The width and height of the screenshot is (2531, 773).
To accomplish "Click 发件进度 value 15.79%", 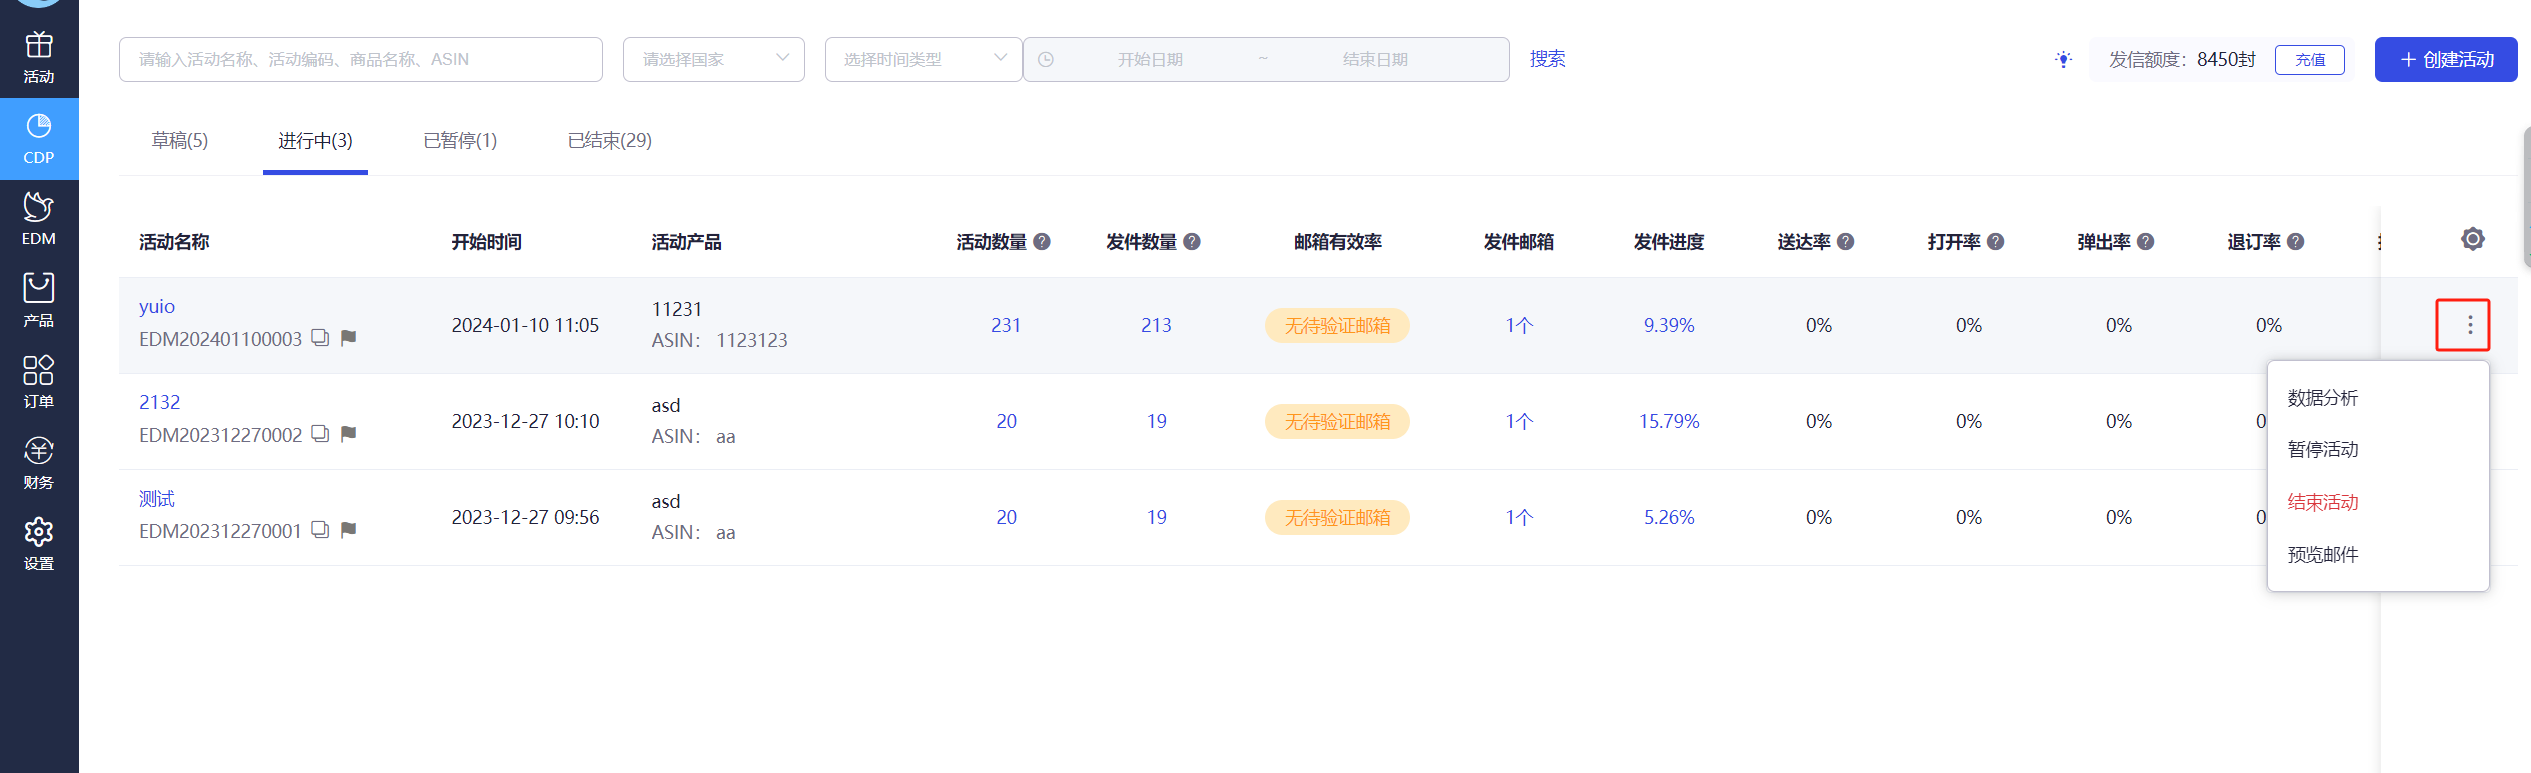I will click(1669, 422).
